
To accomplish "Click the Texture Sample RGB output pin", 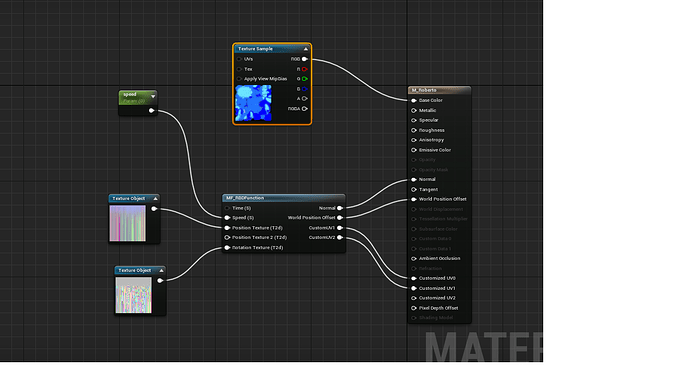I will click(x=305, y=59).
